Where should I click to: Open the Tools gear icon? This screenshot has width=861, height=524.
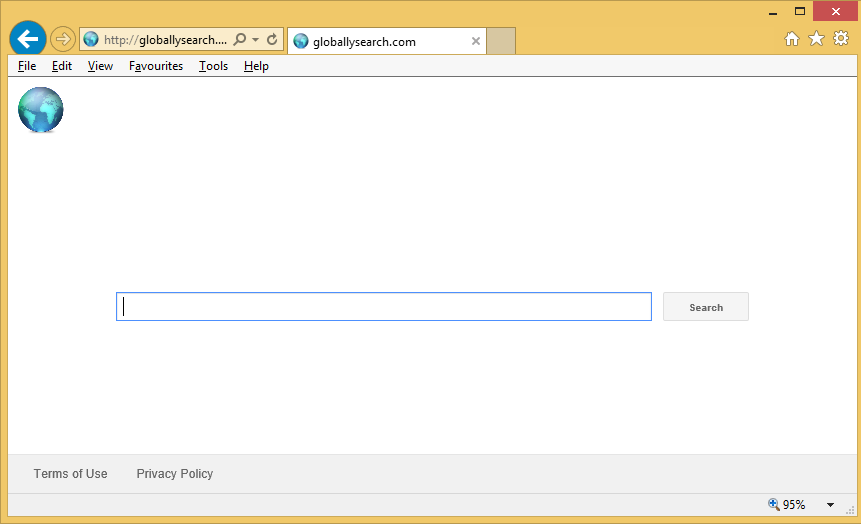[x=841, y=39]
